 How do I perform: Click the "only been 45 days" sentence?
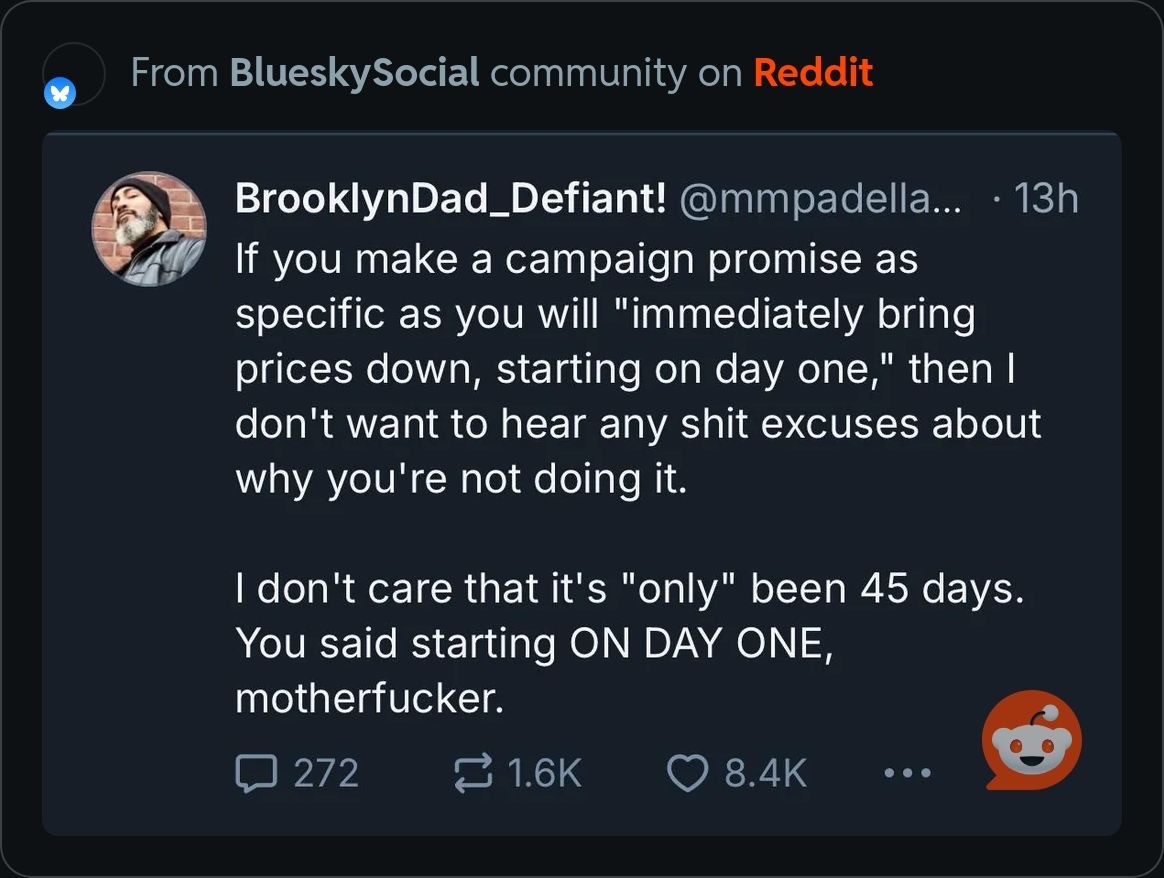click(x=630, y=588)
